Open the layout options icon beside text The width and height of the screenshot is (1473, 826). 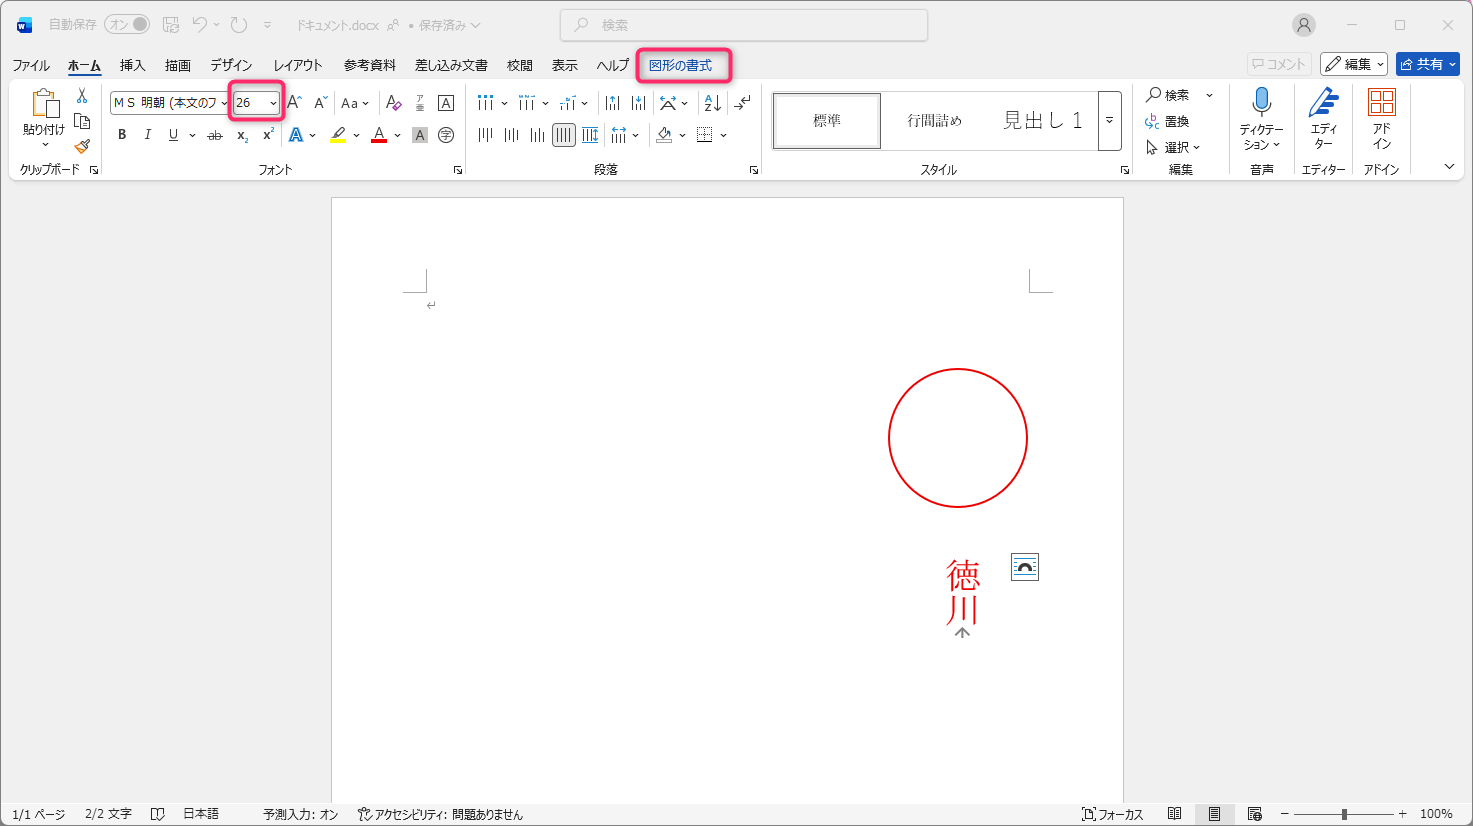[1024, 567]
